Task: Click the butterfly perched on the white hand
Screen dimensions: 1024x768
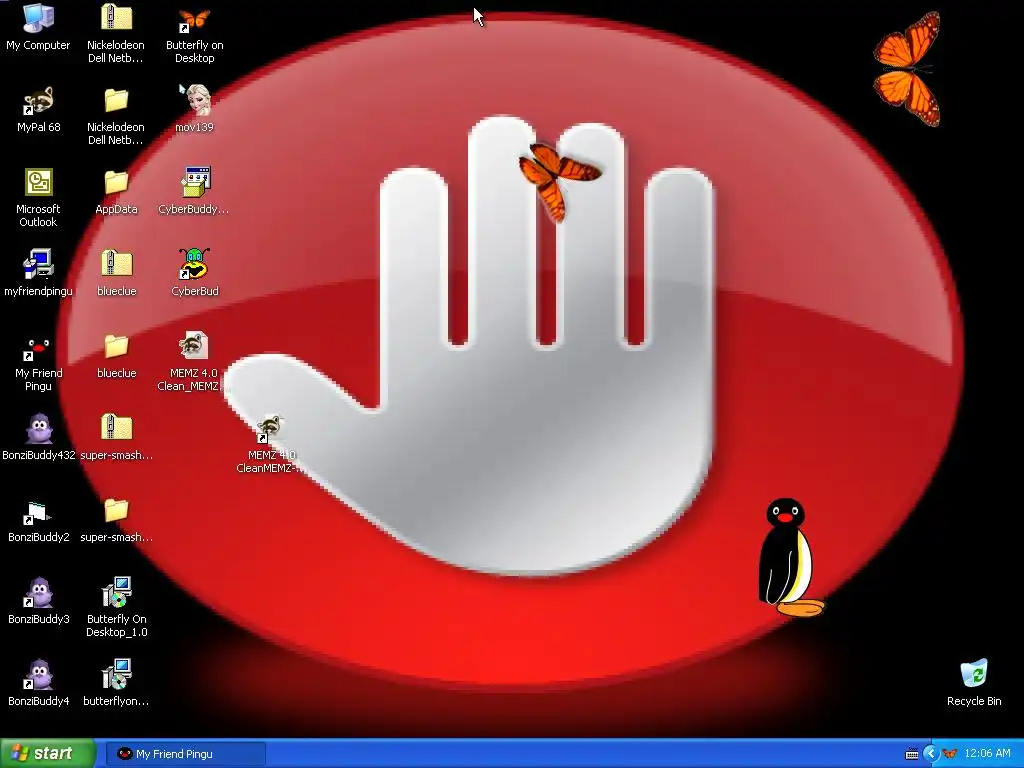Action: tap(559, 180)
